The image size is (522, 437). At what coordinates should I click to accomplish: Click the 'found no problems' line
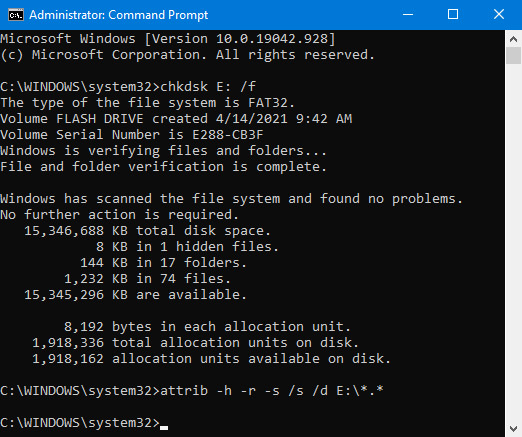pos(231,199)
